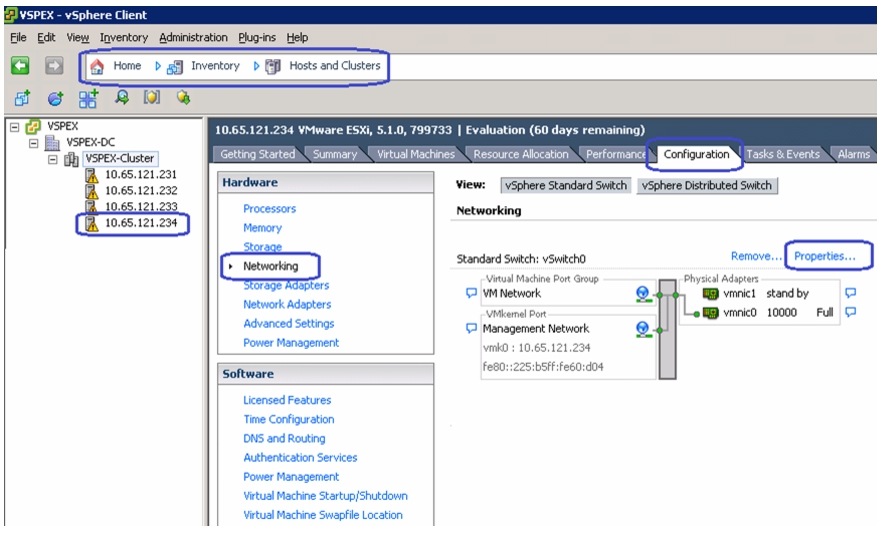This screenshot has width=882, height=555.
Task: Click the VSPEX-DC datacenter icon
Action: pyautogui.click(x=52, y=142)
